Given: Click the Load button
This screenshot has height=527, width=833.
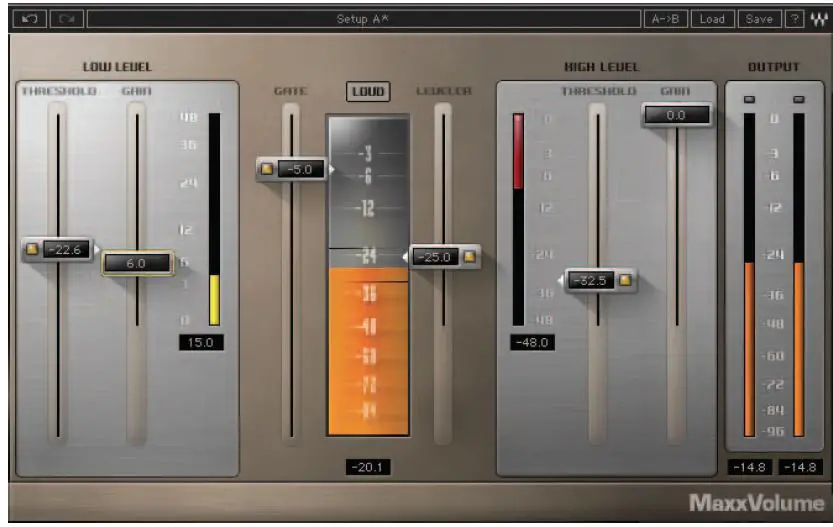Looking at the screenshot, I should click(x=712, y=19).
